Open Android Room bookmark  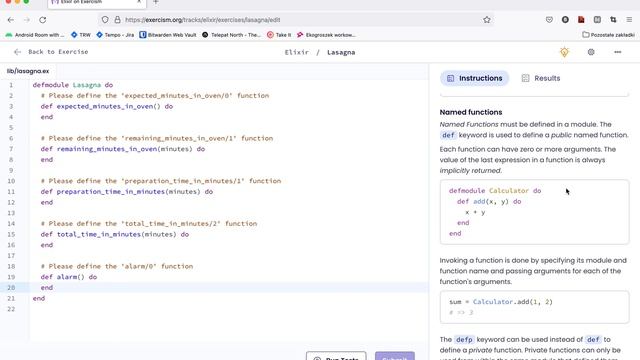(x=35, y=35)
